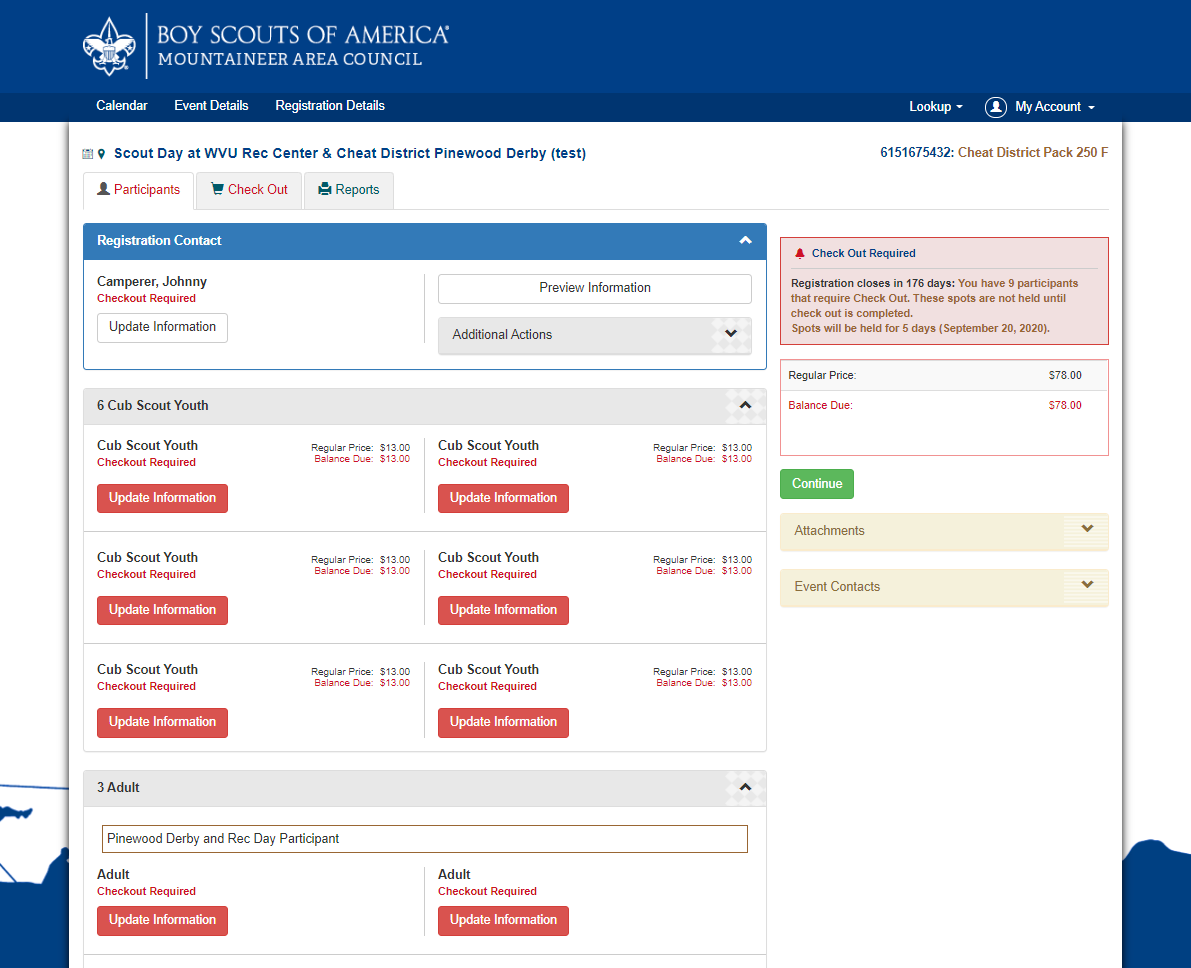Click registration number 6151675432
The height and width of the screenshot is (968, 1191).
(x=915, y=153)
